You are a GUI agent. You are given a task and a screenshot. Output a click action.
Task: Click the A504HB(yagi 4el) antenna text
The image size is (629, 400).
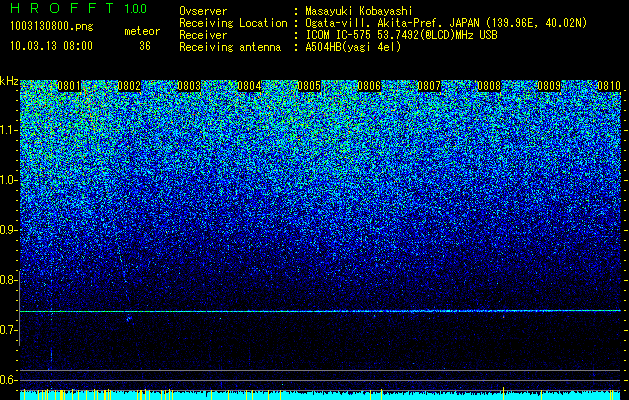point(353,47)
